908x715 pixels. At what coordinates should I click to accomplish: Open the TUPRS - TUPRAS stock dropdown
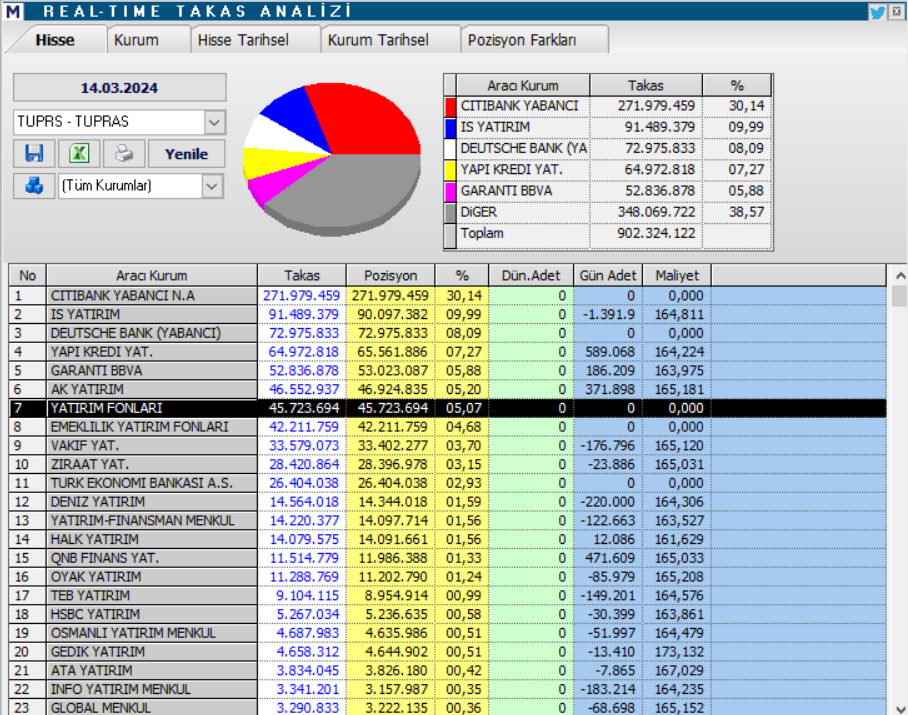pos(214,122)
